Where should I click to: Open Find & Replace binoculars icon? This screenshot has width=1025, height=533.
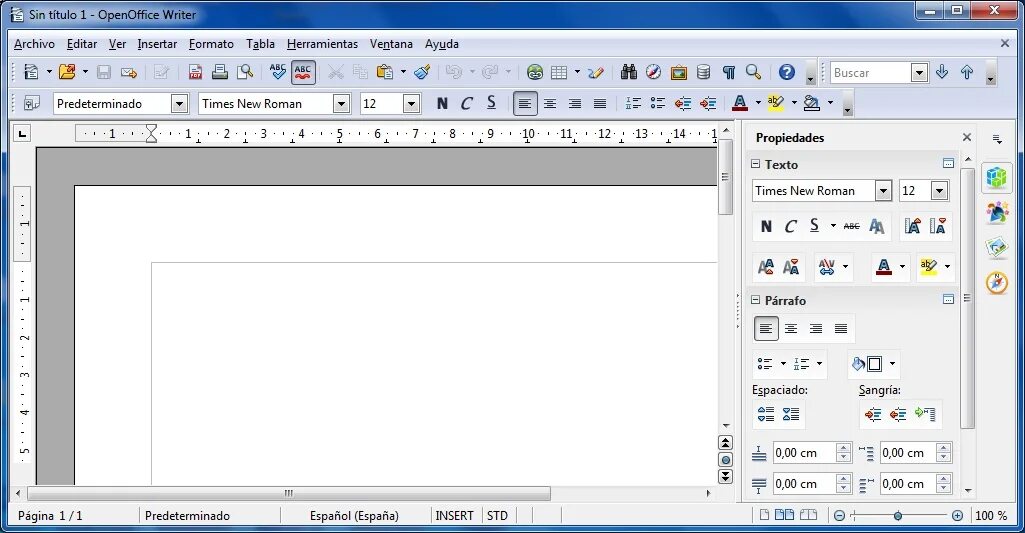(629, 72)
